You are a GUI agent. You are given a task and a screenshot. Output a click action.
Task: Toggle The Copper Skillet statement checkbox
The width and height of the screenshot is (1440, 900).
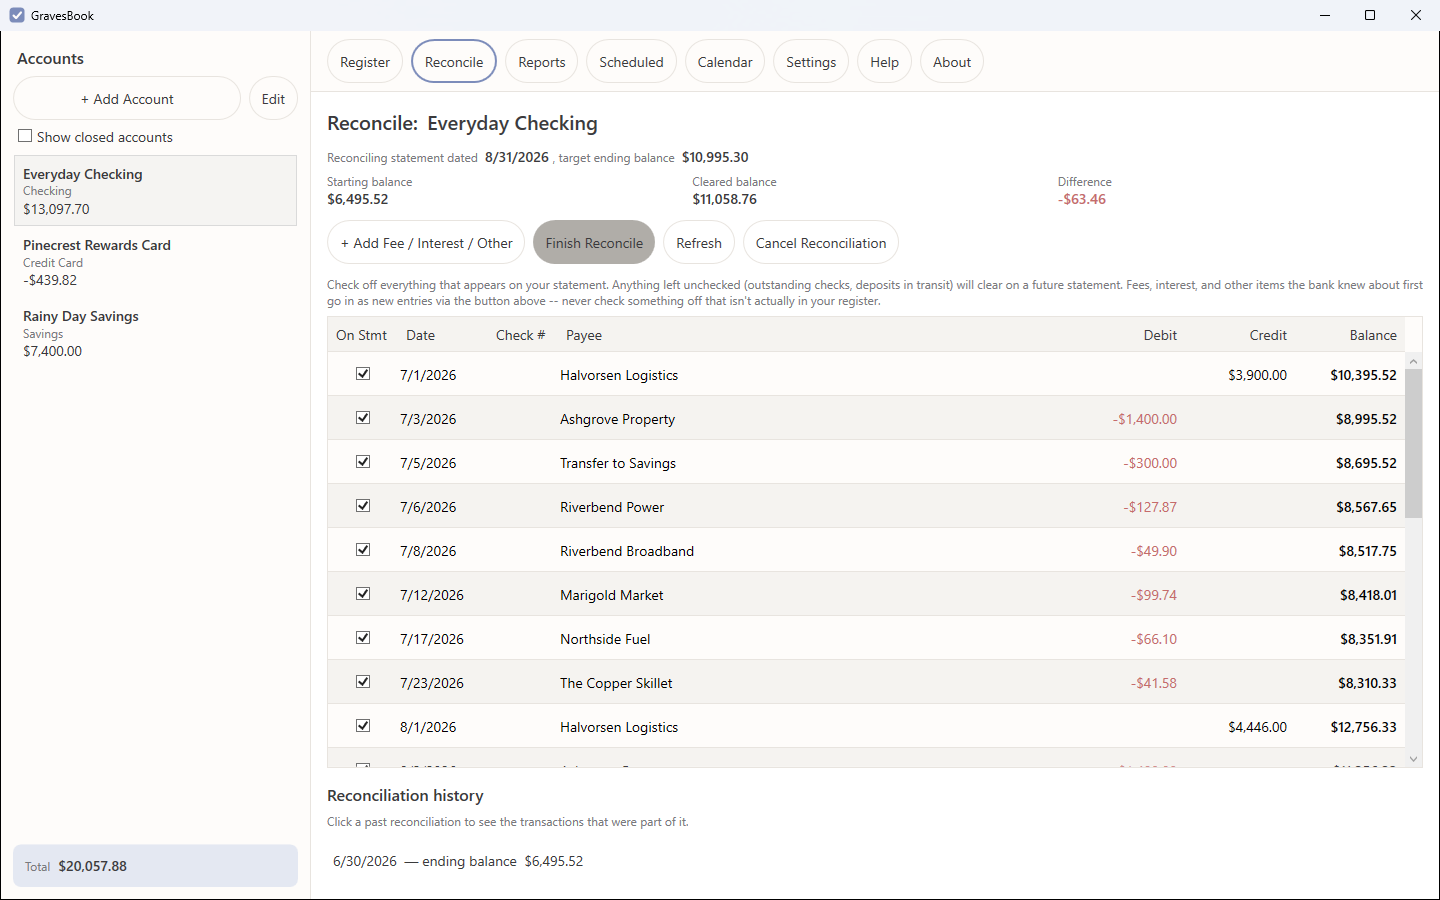[363, 682]
